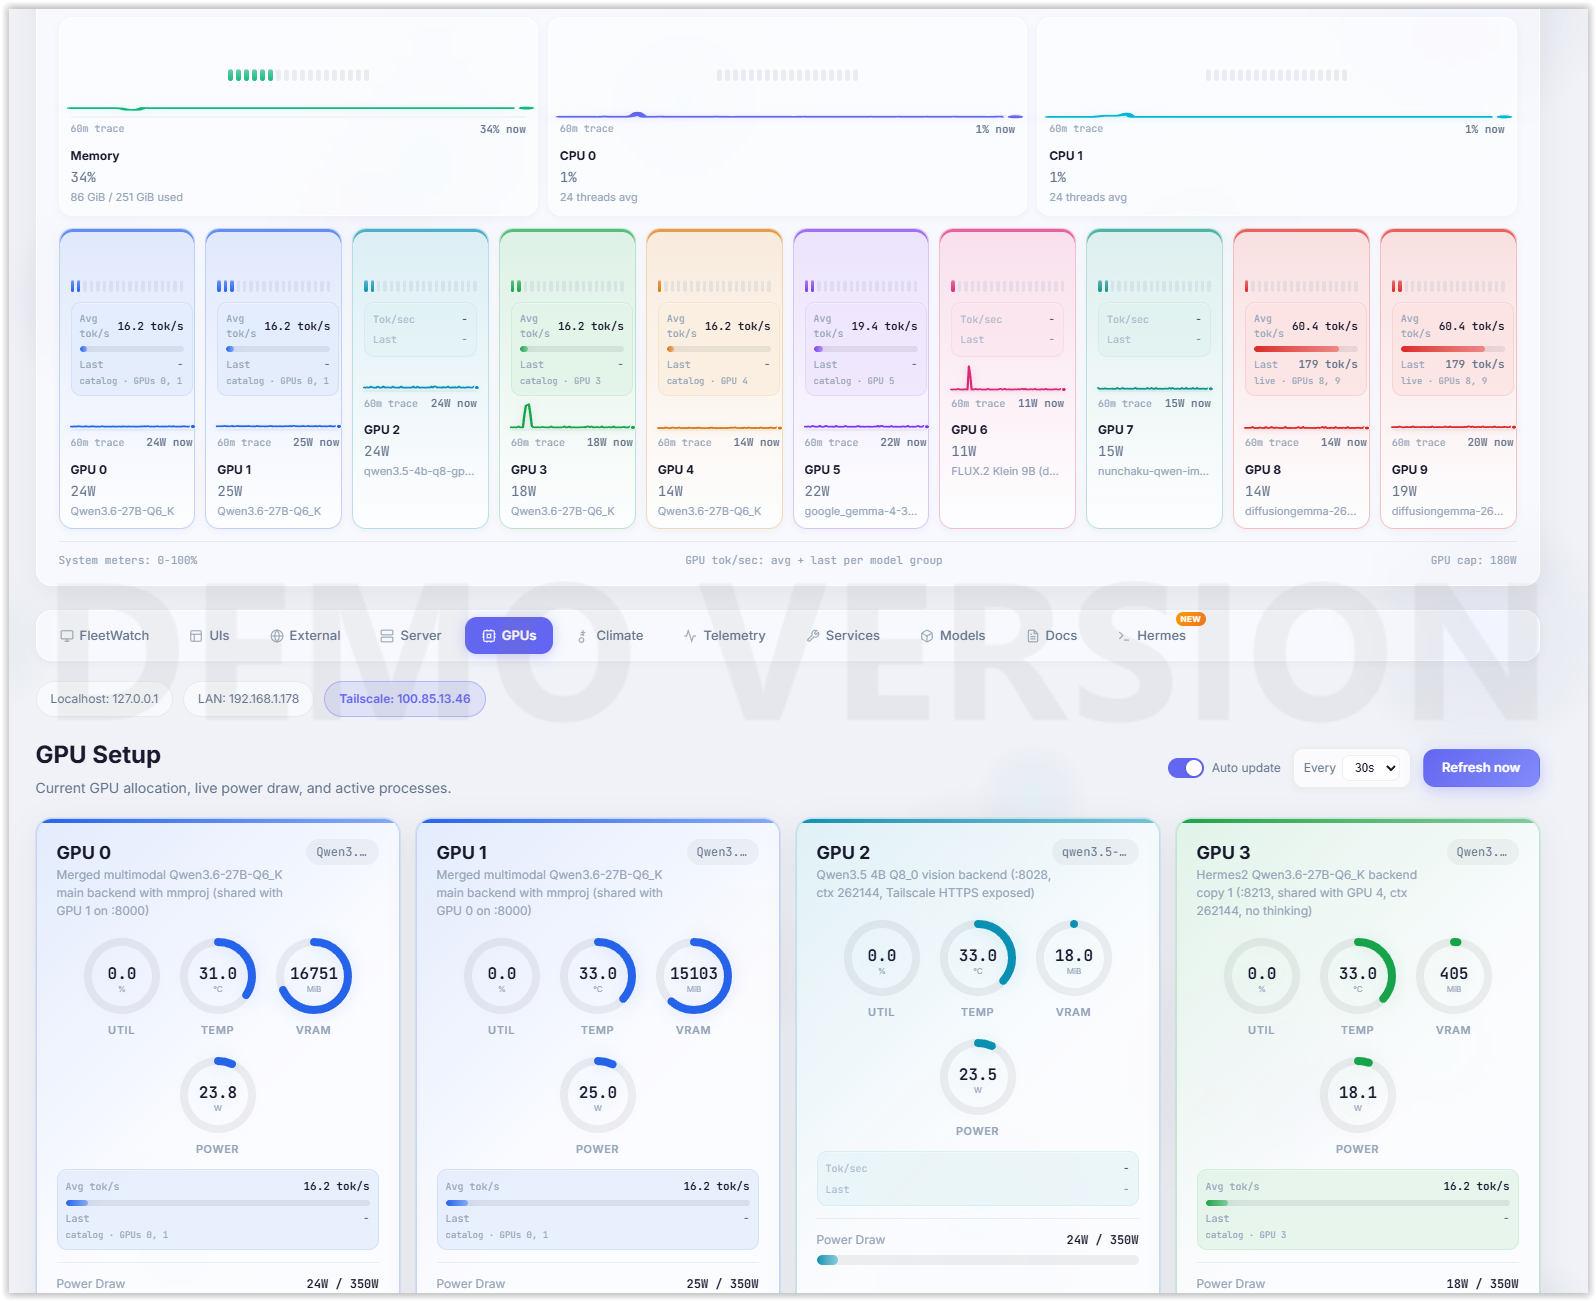The image size is (1596, 1301).
Task: Click the Models cube icon
Action: 927,636
